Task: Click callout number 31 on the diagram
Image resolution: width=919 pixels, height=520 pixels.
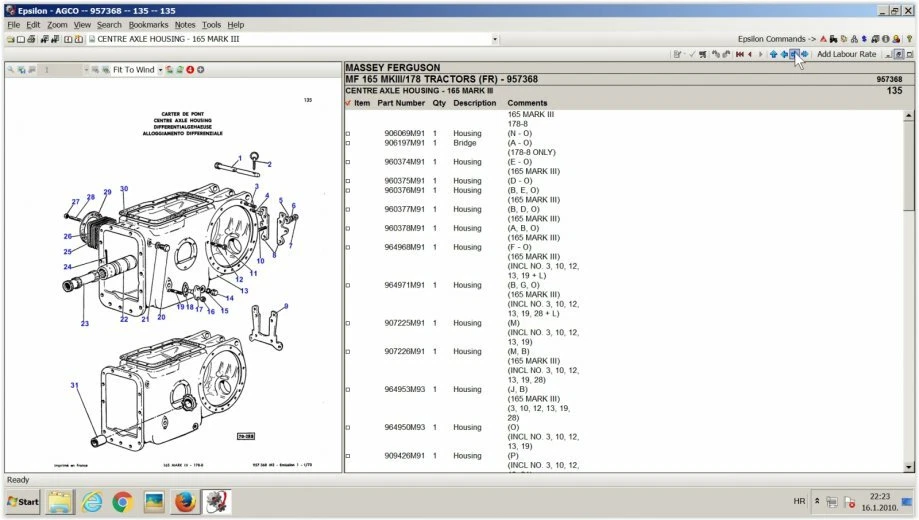Action: pyautogui.click(x=74, y=385)
